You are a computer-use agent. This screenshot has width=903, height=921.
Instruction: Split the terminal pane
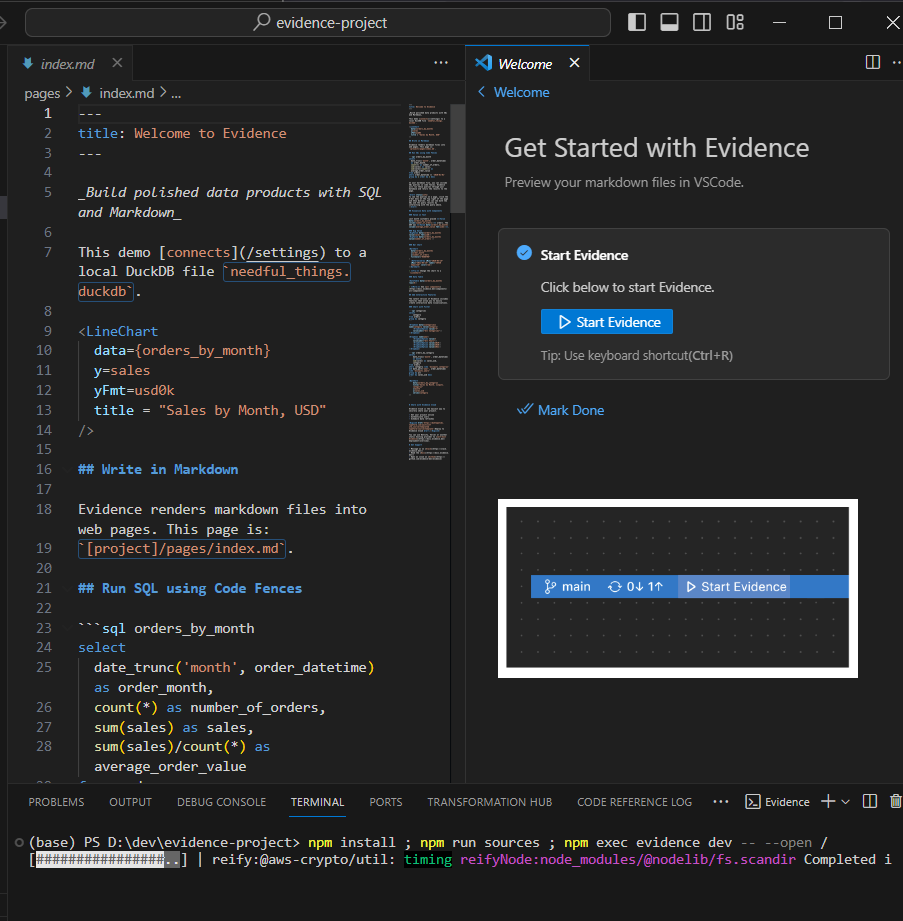(x=870, y=801)
